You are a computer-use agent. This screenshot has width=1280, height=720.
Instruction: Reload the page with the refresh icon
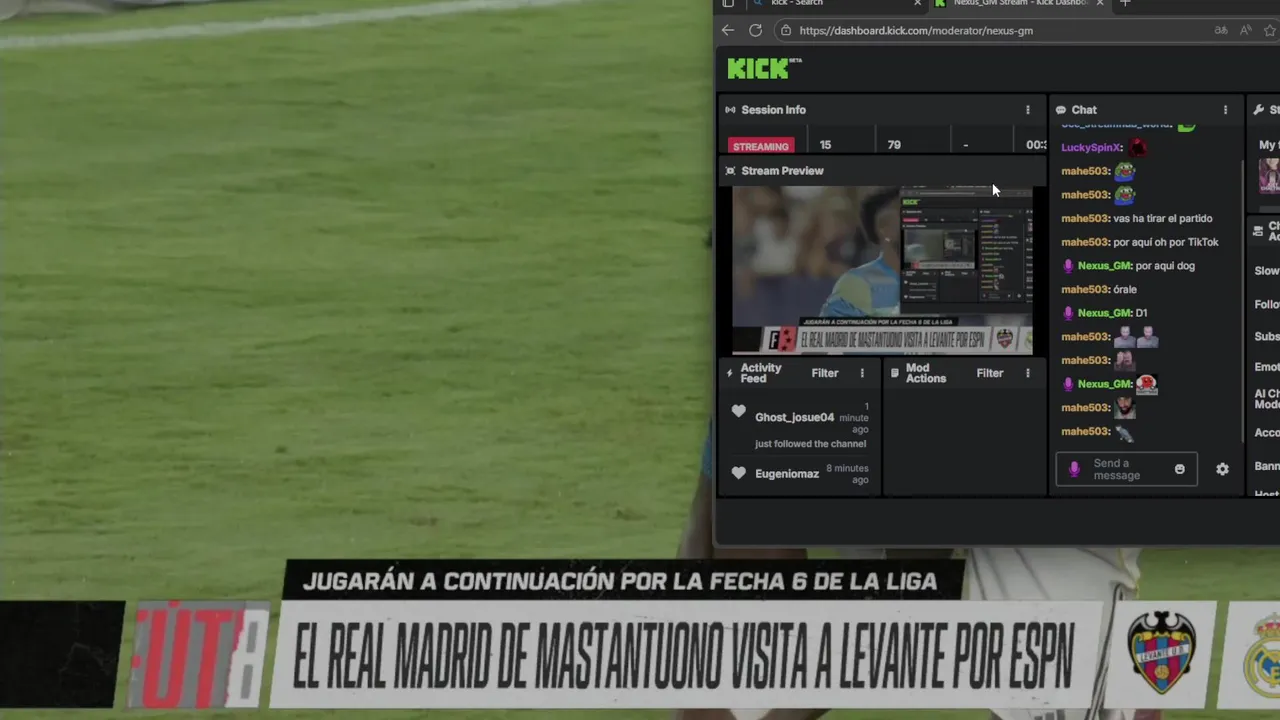pos(756,30)
